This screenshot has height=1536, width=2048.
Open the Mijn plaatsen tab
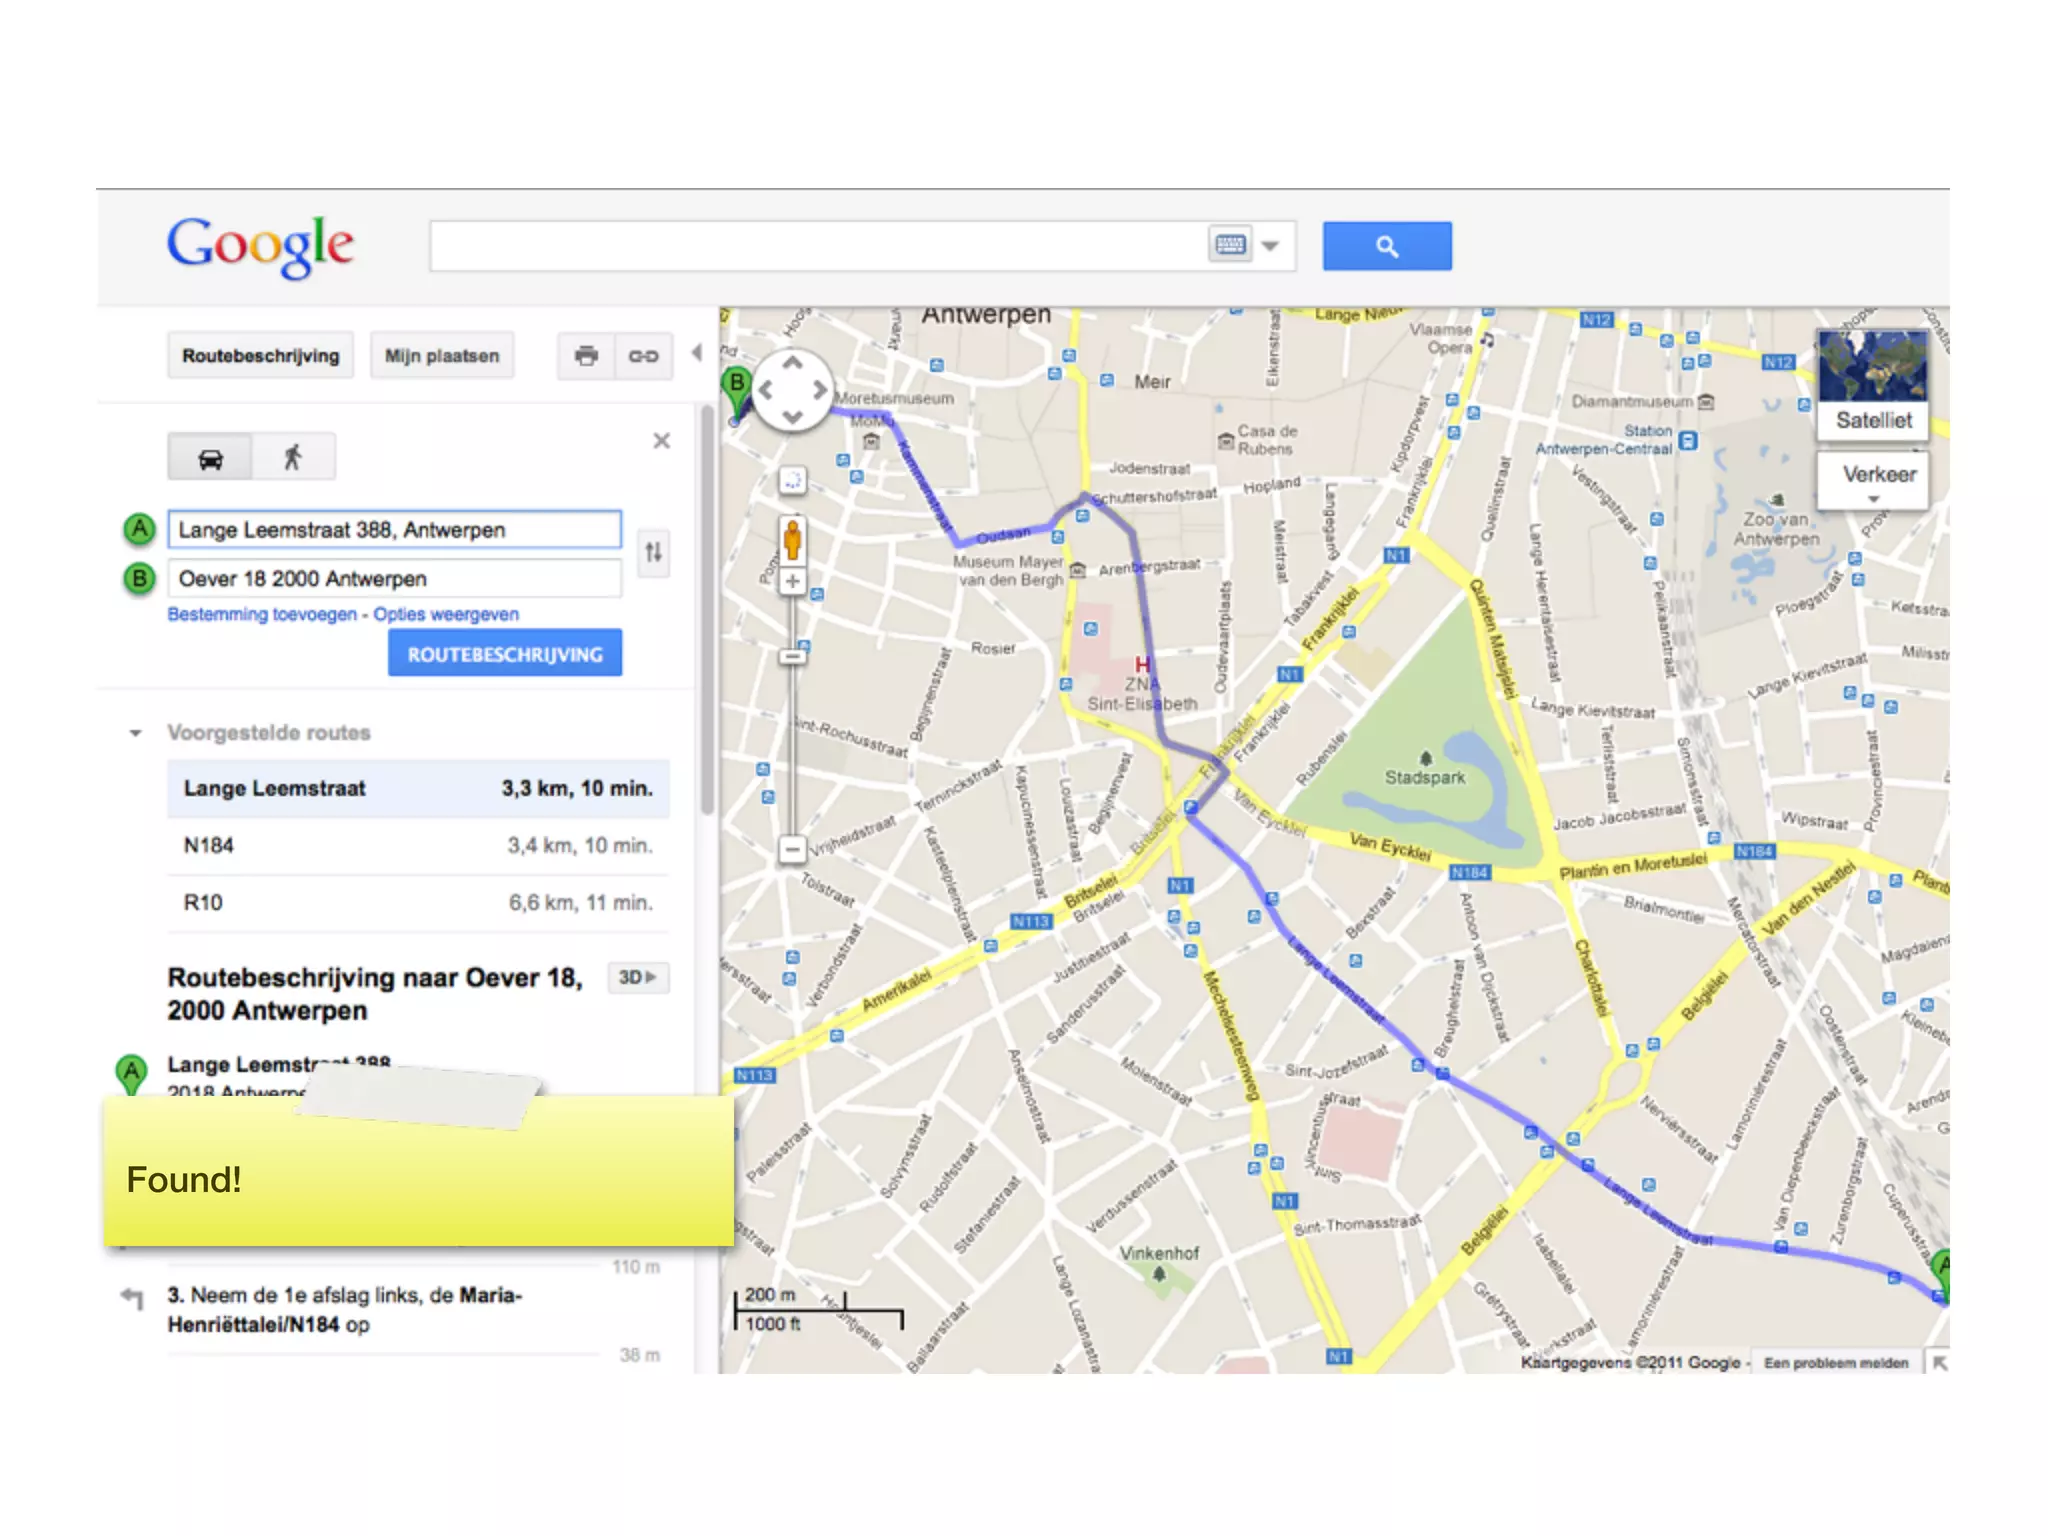pos(442,356)
